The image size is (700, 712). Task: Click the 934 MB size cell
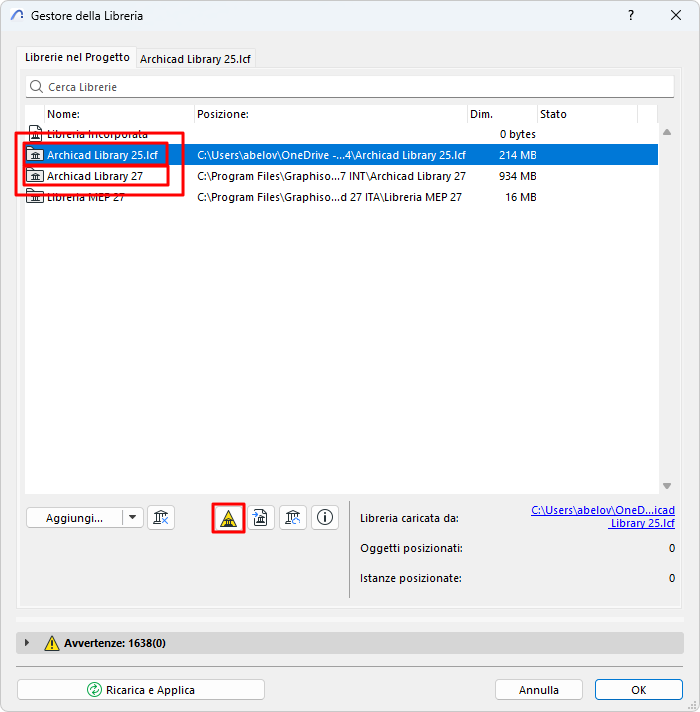tap(518, 176)
